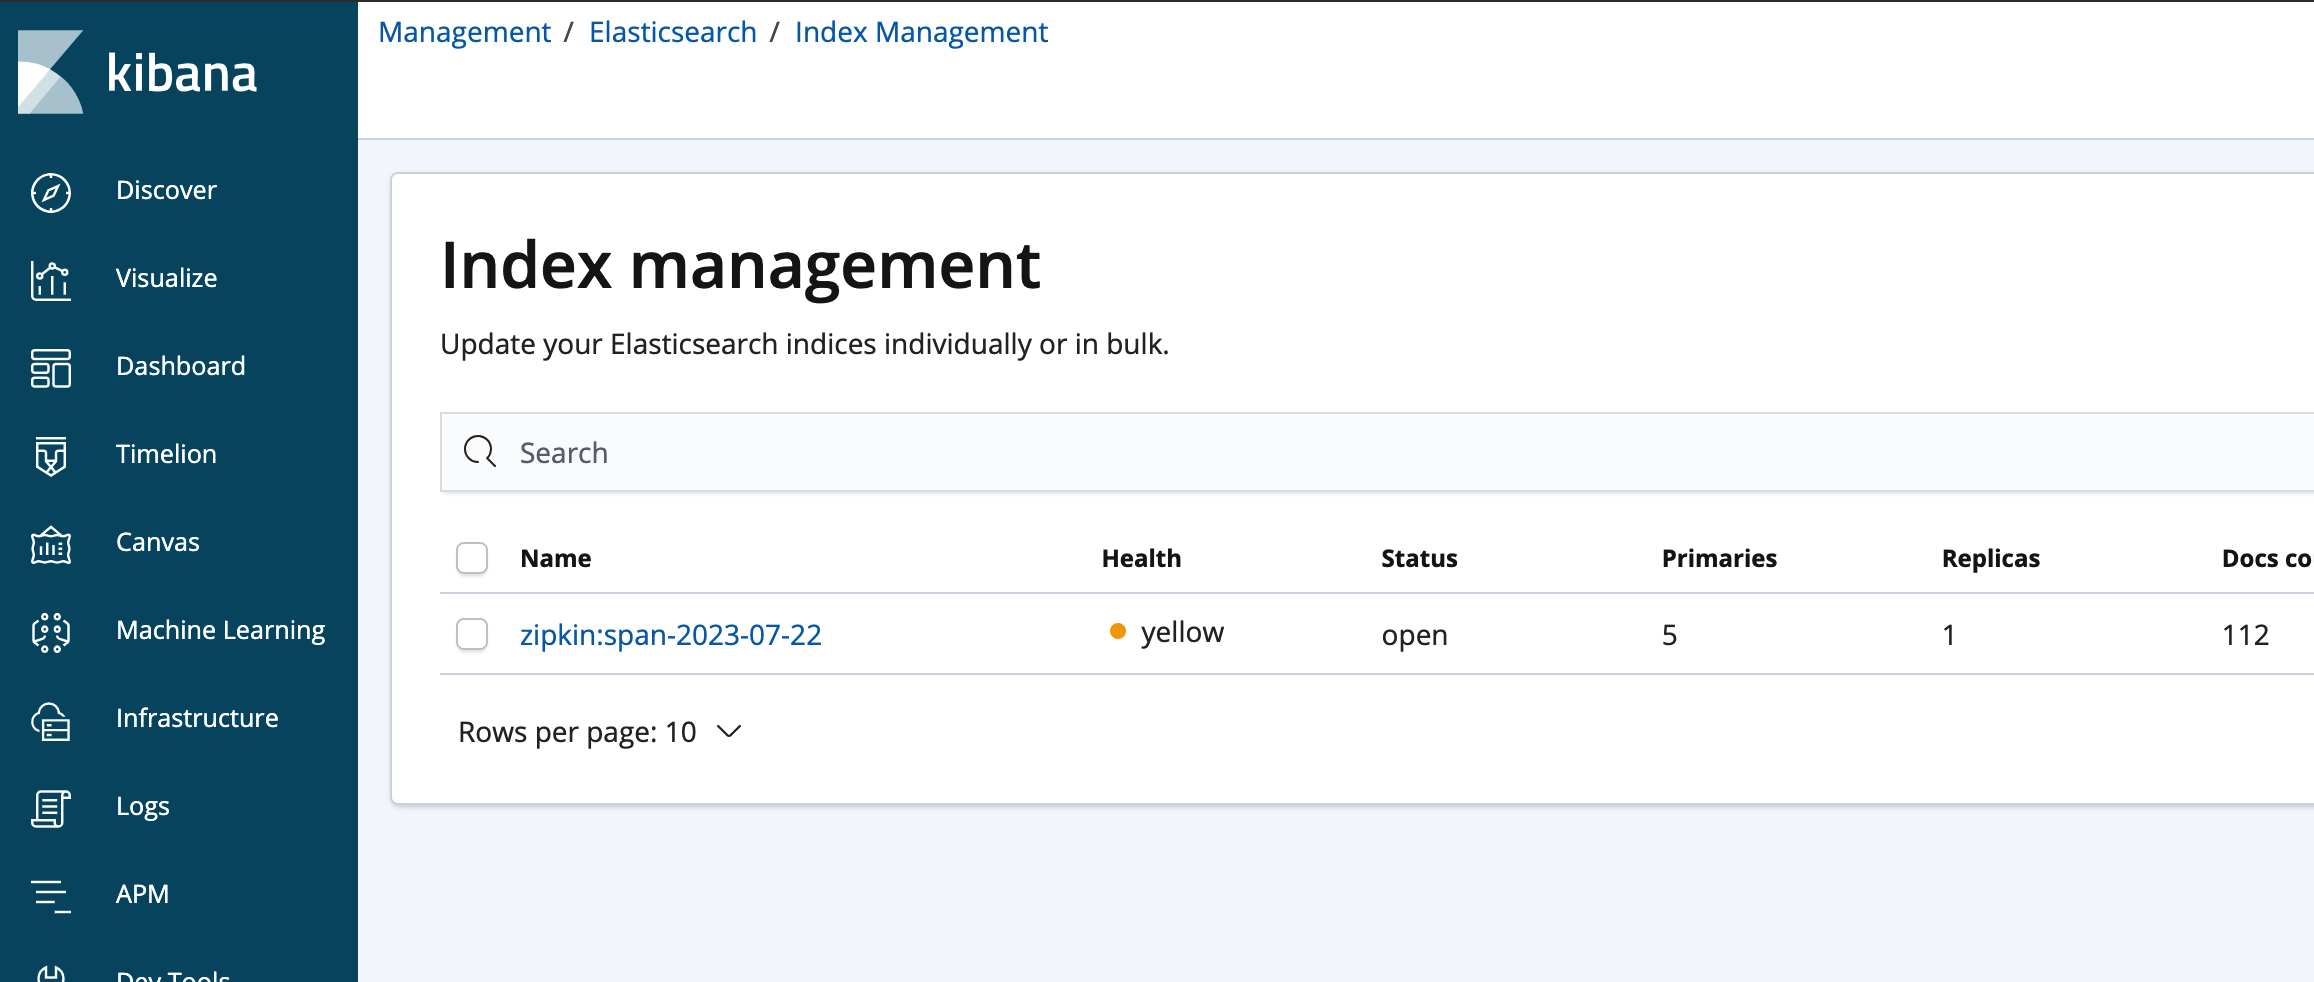
Task: Click the Kibana logo icon
Action: [x=50, y=72]
